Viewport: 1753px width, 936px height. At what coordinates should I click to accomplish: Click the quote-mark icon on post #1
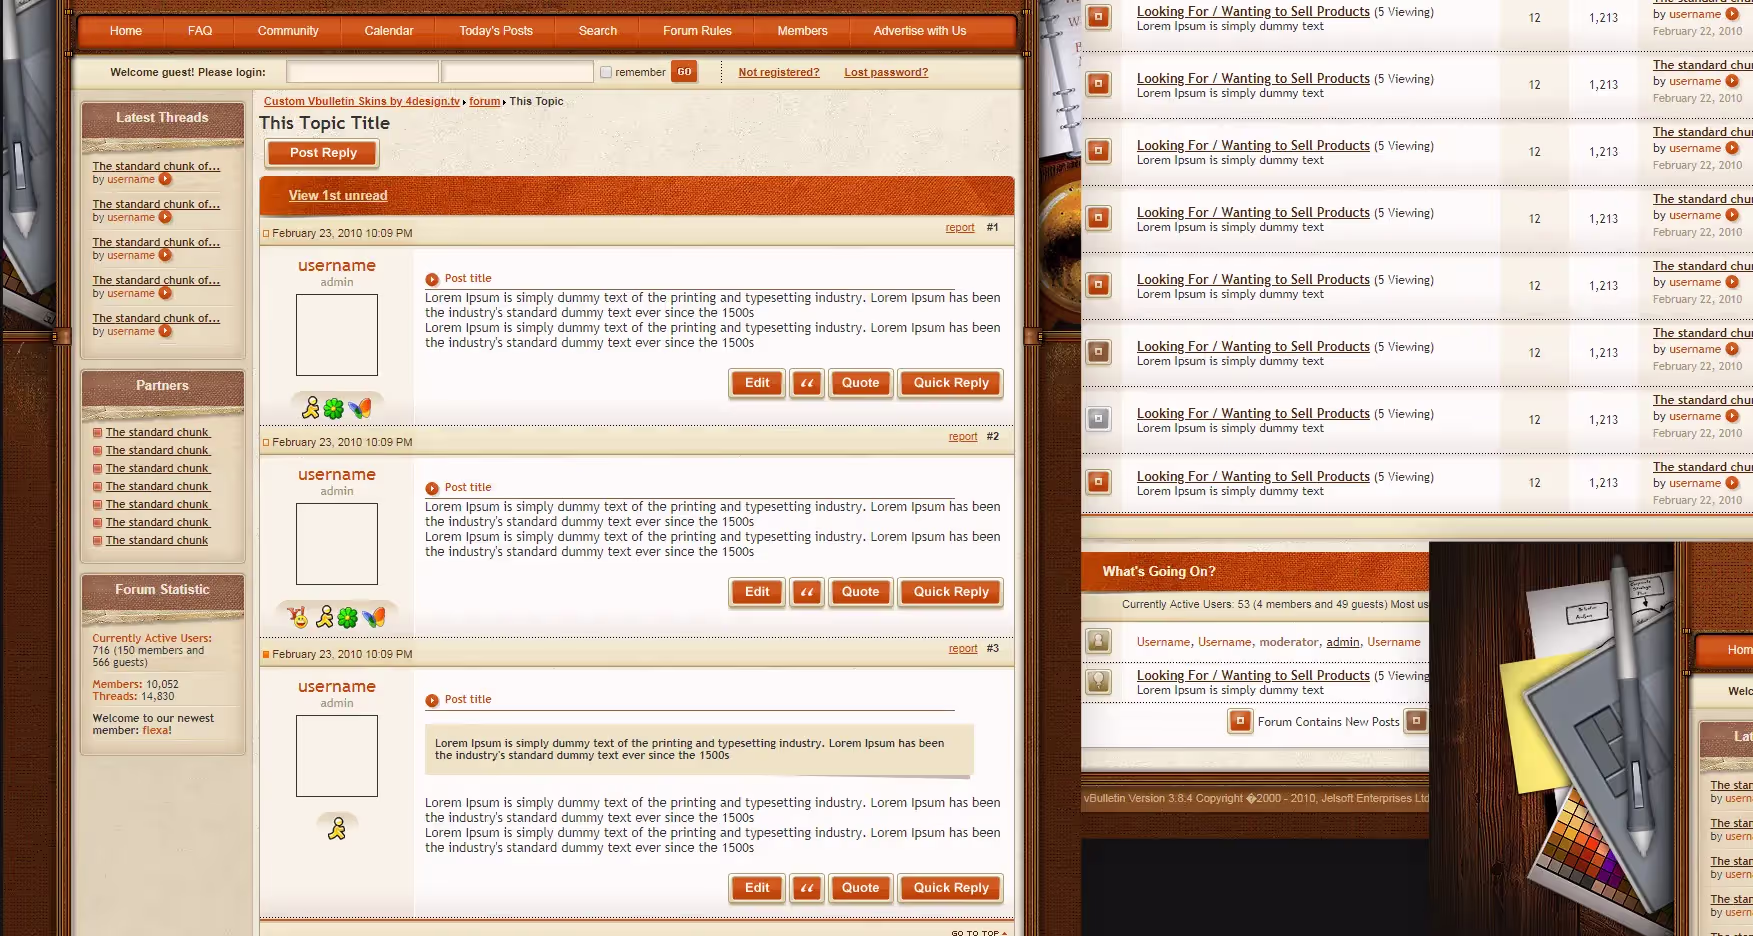(x=807, y=383)
